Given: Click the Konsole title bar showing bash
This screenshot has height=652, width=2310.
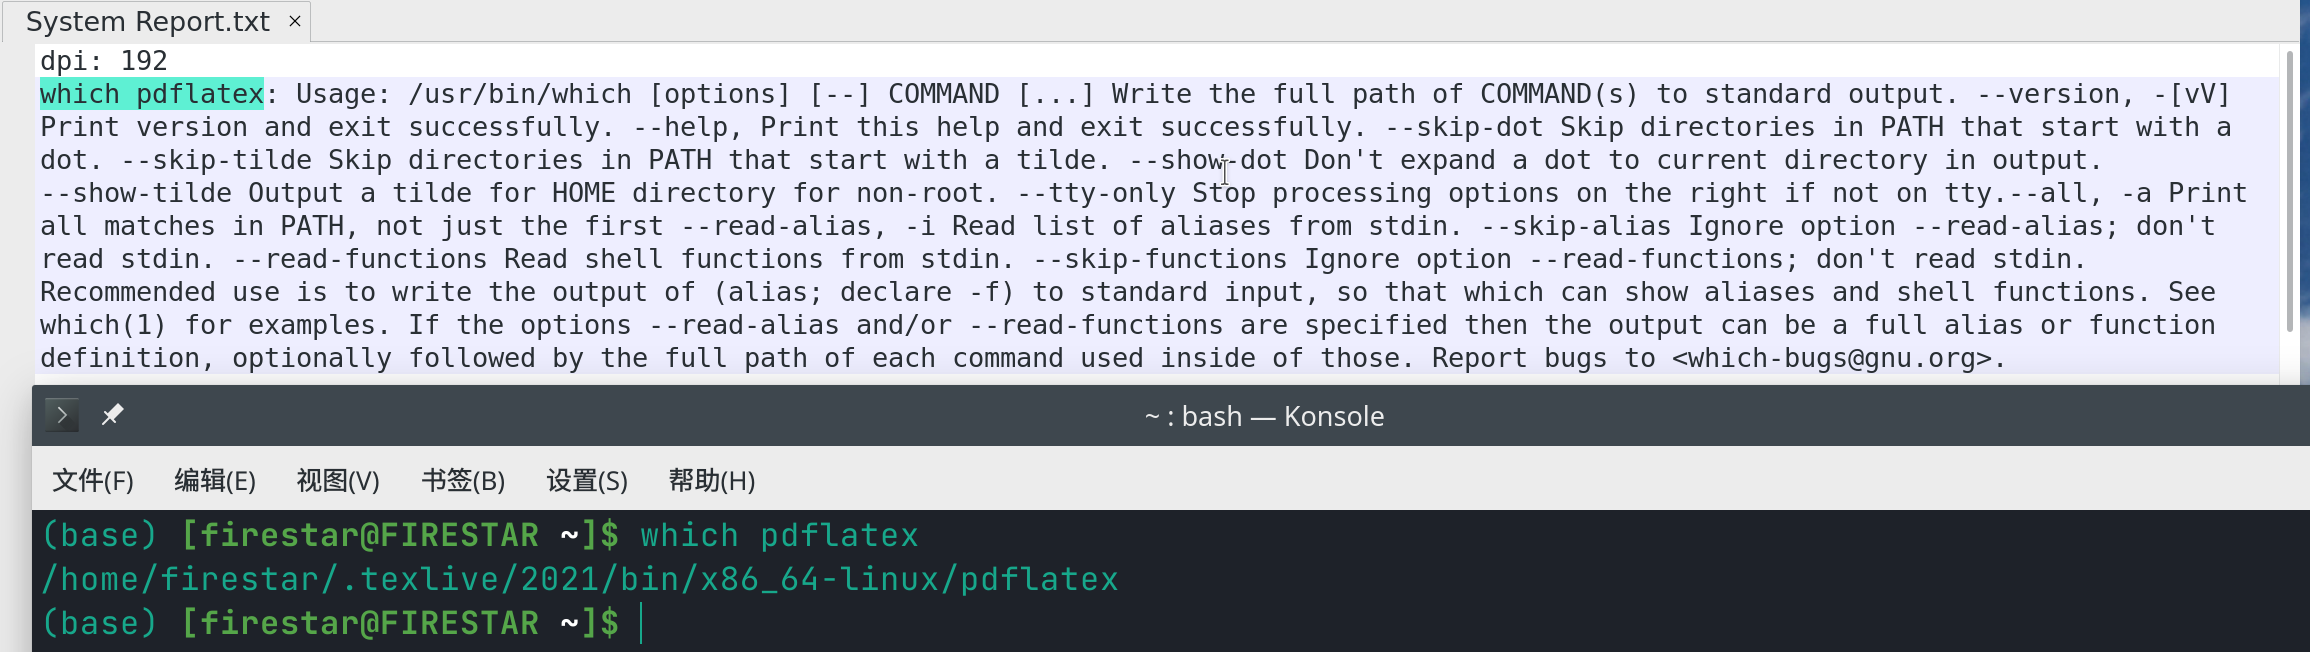Looking at the screenshot, I should (1263, 415).
